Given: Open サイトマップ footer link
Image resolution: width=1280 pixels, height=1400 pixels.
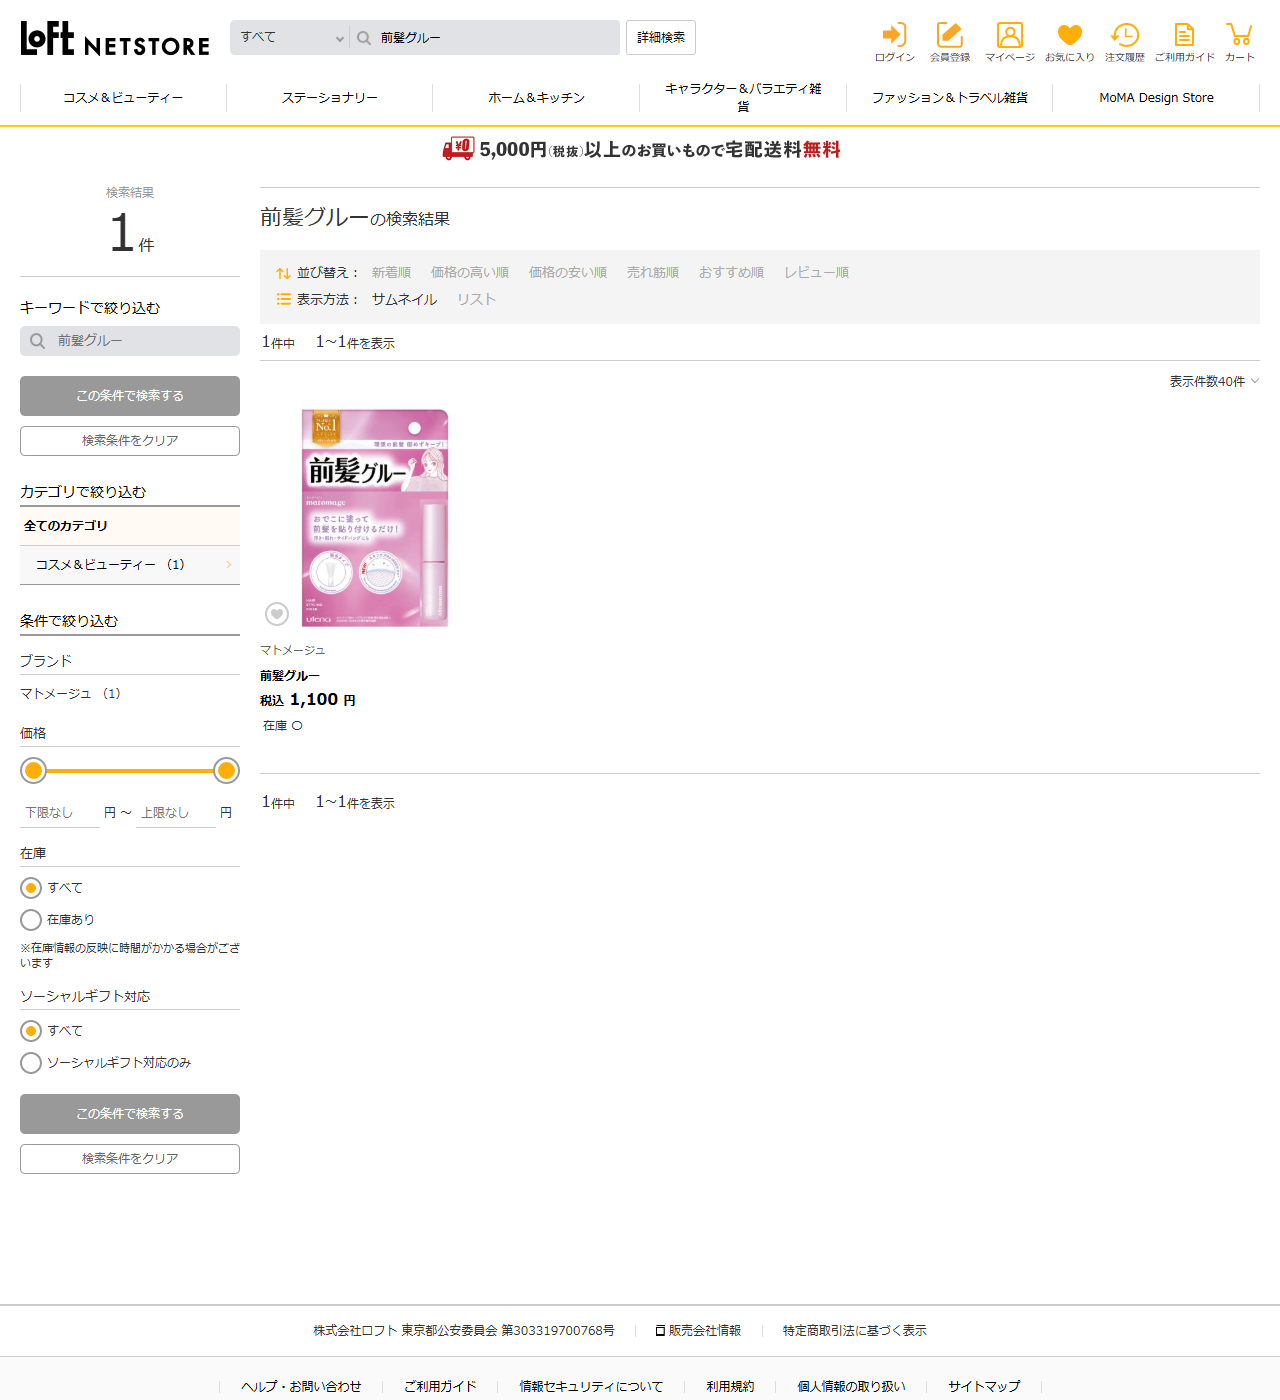Looking at the screenshot, I should pos(984,1387).
